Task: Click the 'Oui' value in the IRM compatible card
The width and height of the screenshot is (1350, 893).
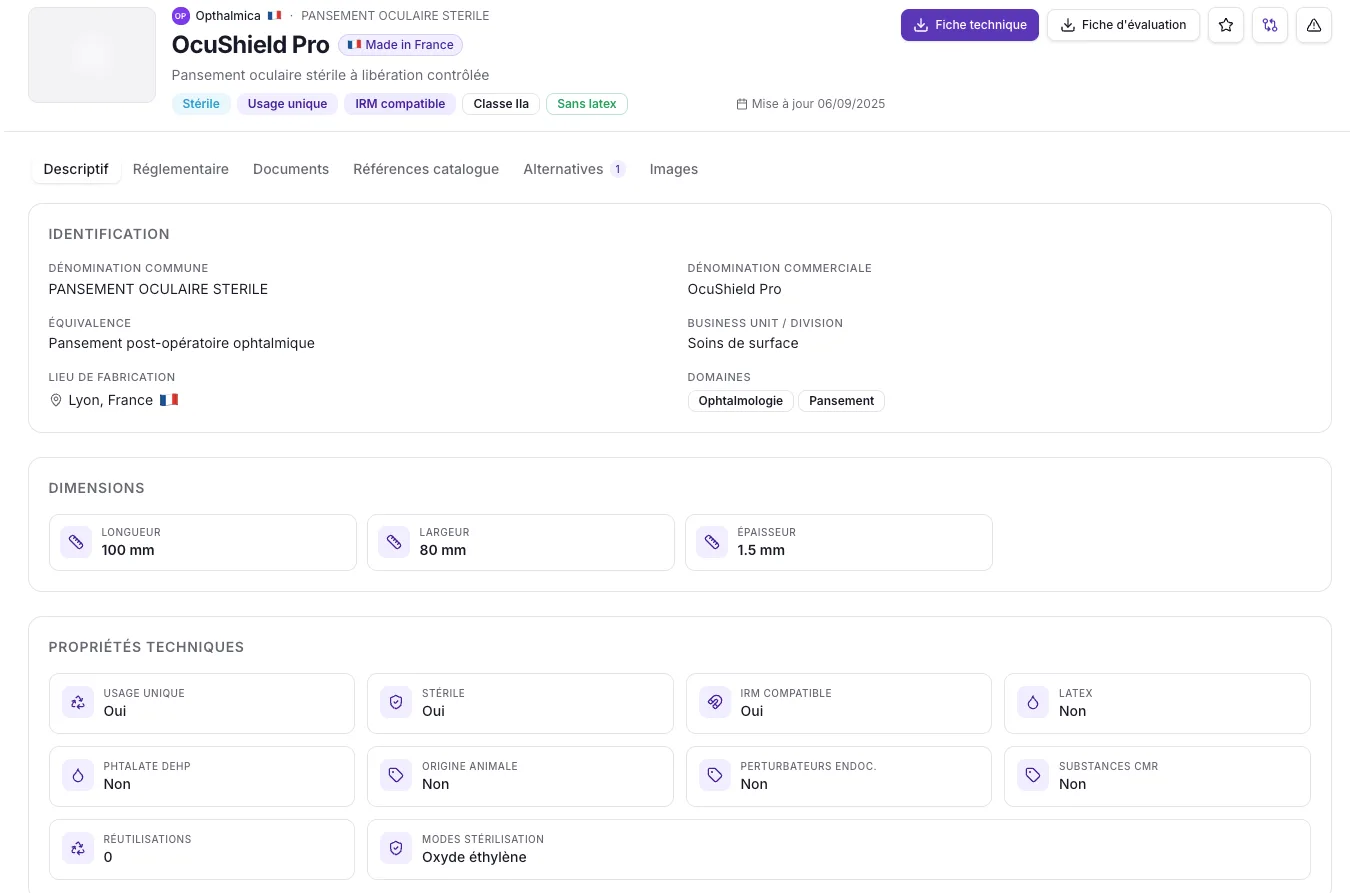Action: (x=752, y=711)
